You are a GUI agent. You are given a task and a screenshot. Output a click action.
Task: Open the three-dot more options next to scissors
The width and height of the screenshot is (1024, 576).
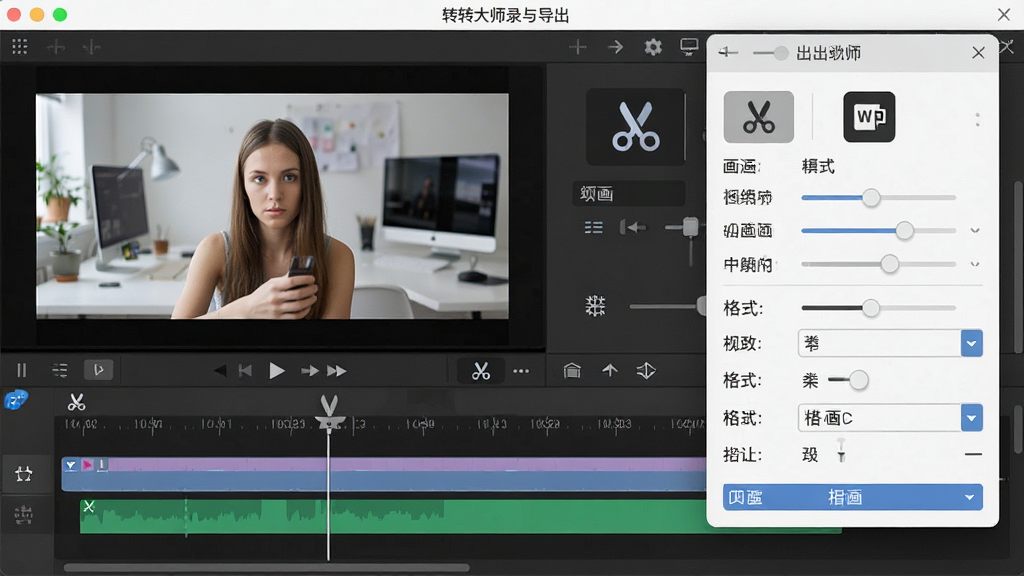click(x=521, y=371)
